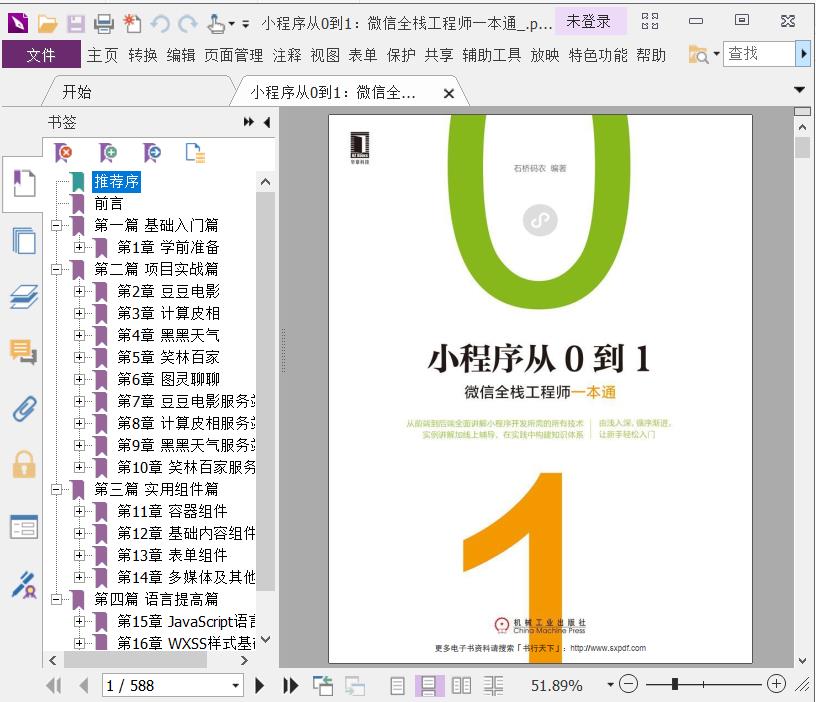Open the form fields panel icon
816x702 pixels.
[x=24, y=527]
